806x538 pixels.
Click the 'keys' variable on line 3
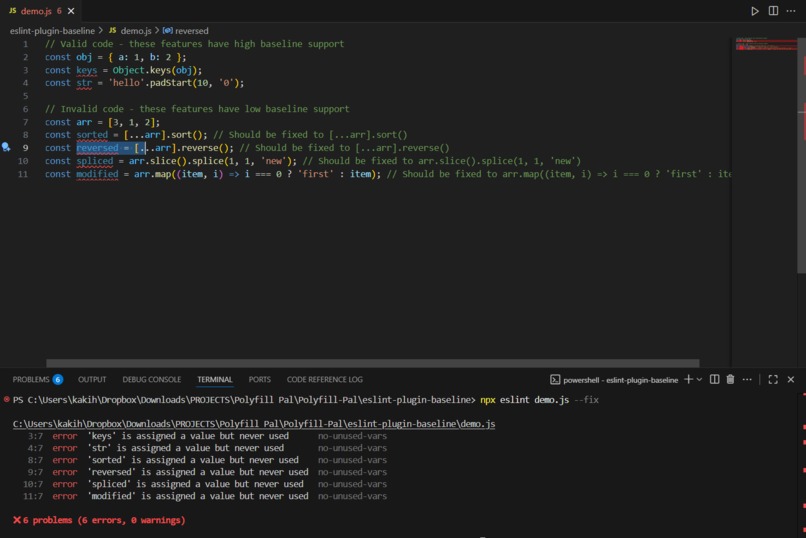(86, 70)
